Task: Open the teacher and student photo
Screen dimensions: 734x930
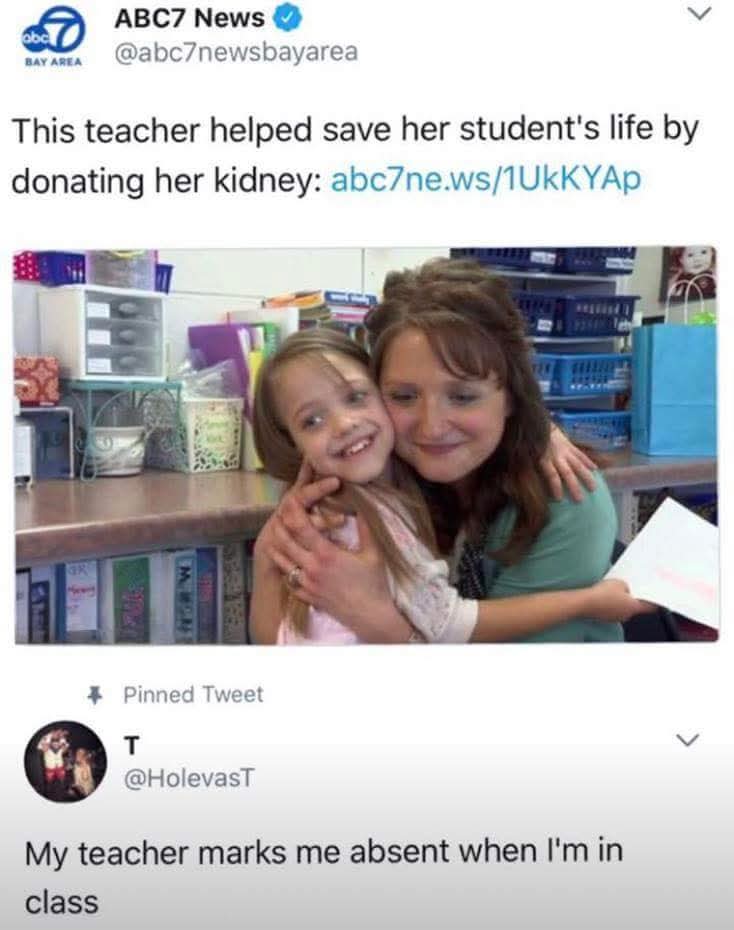Action: (366, 445)
